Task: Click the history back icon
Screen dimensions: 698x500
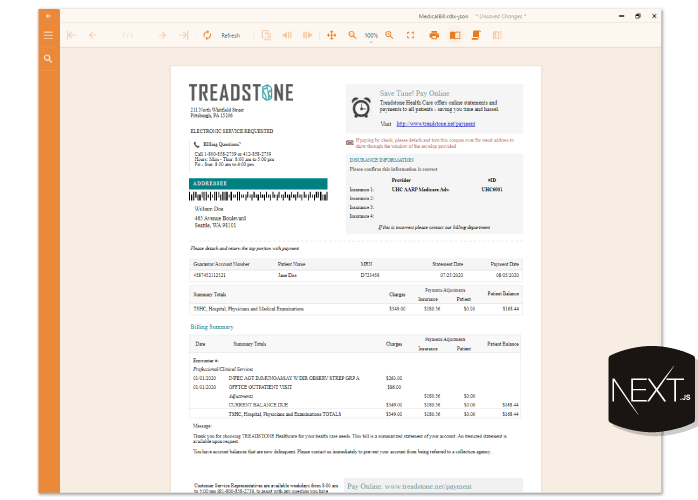Action: point(287,35)
